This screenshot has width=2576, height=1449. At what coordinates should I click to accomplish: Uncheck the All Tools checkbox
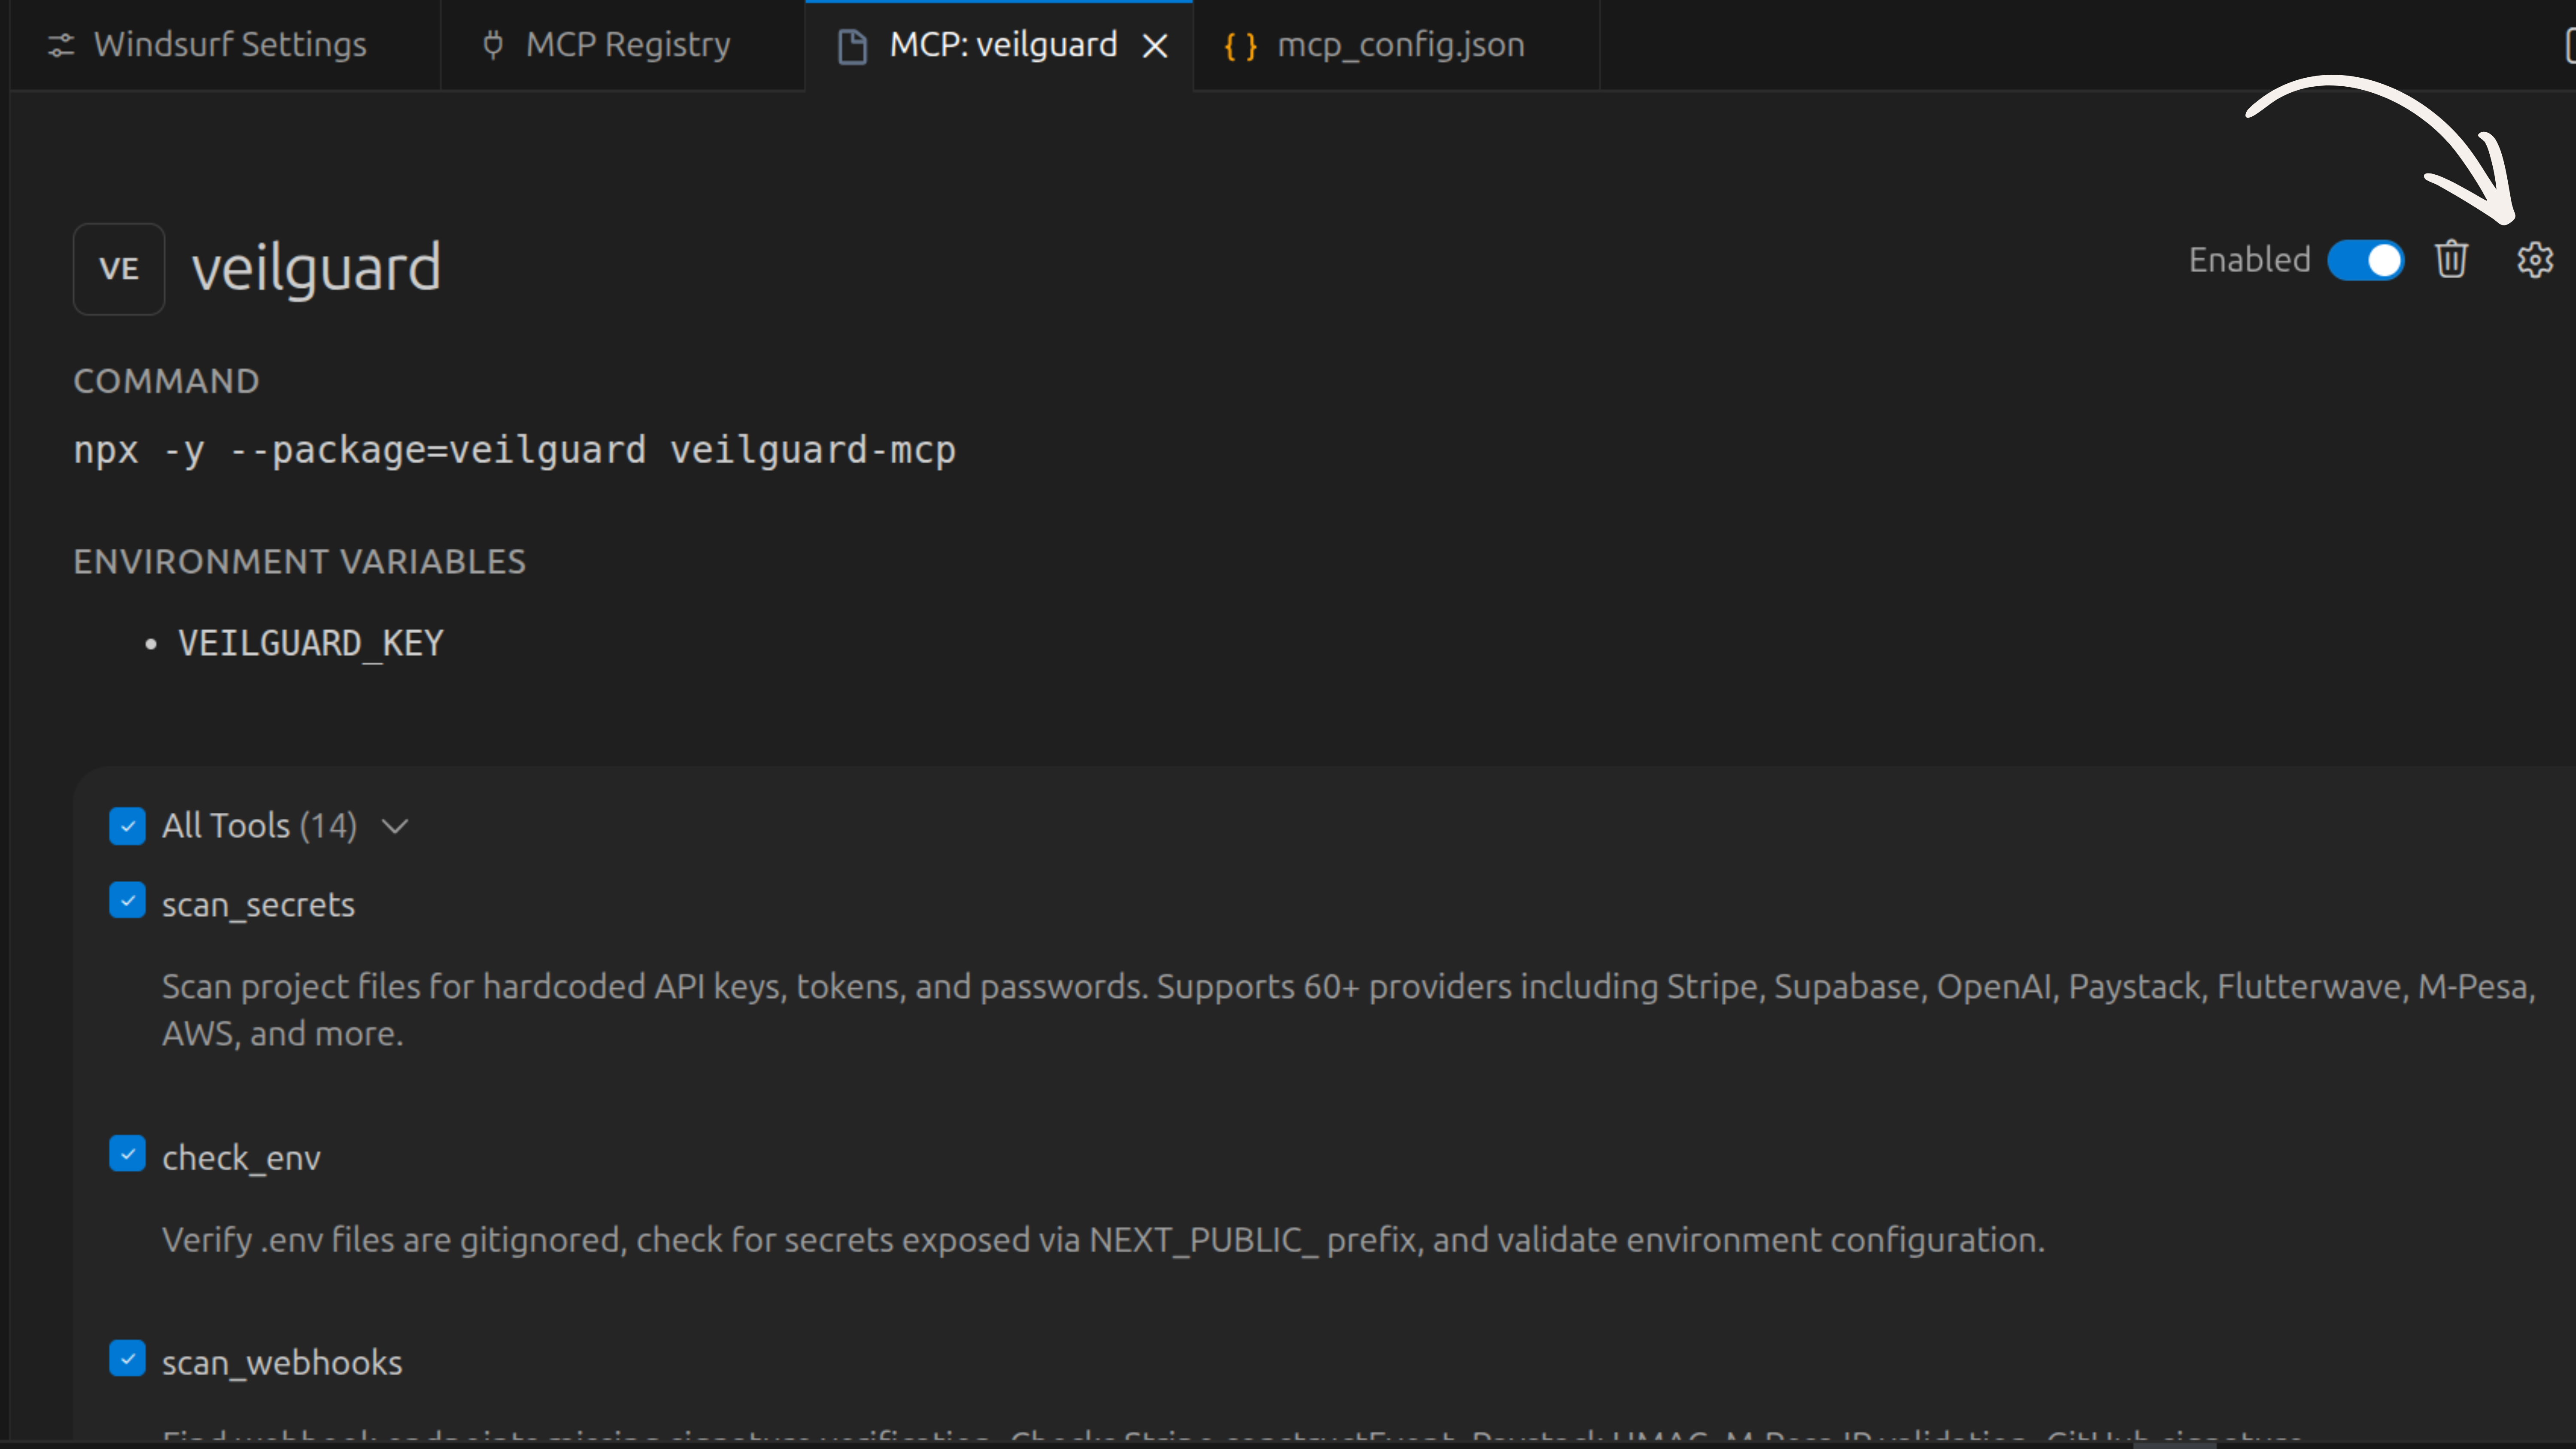(127, 826)
